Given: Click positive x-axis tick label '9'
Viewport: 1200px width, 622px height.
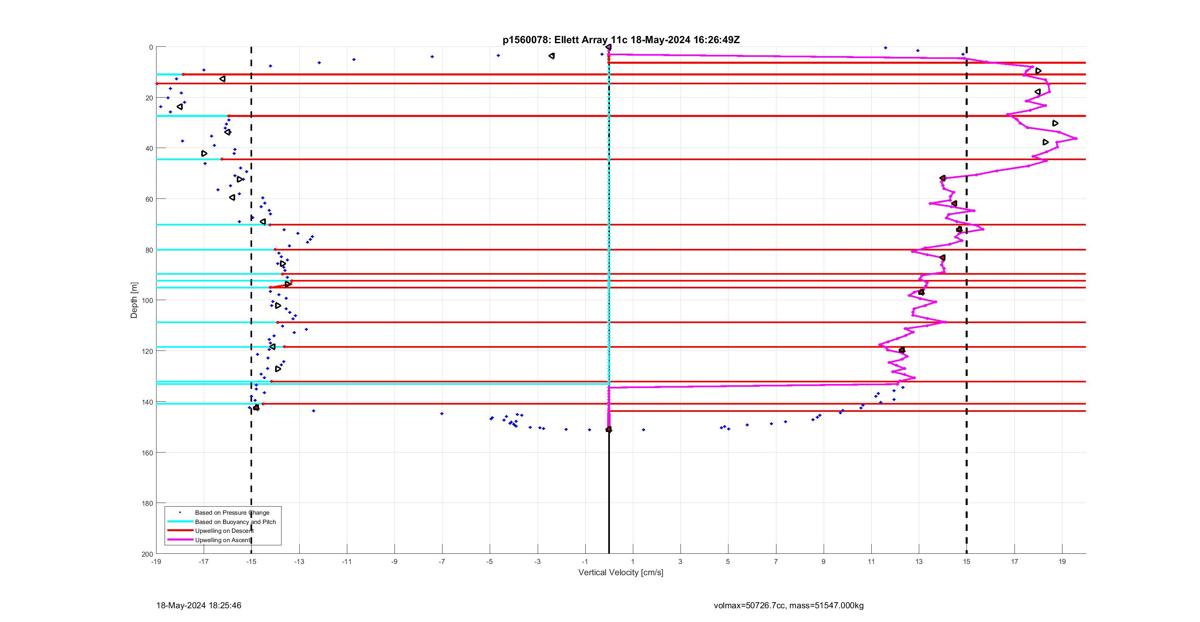Looking at the screenshot, I should coord(824,562).
